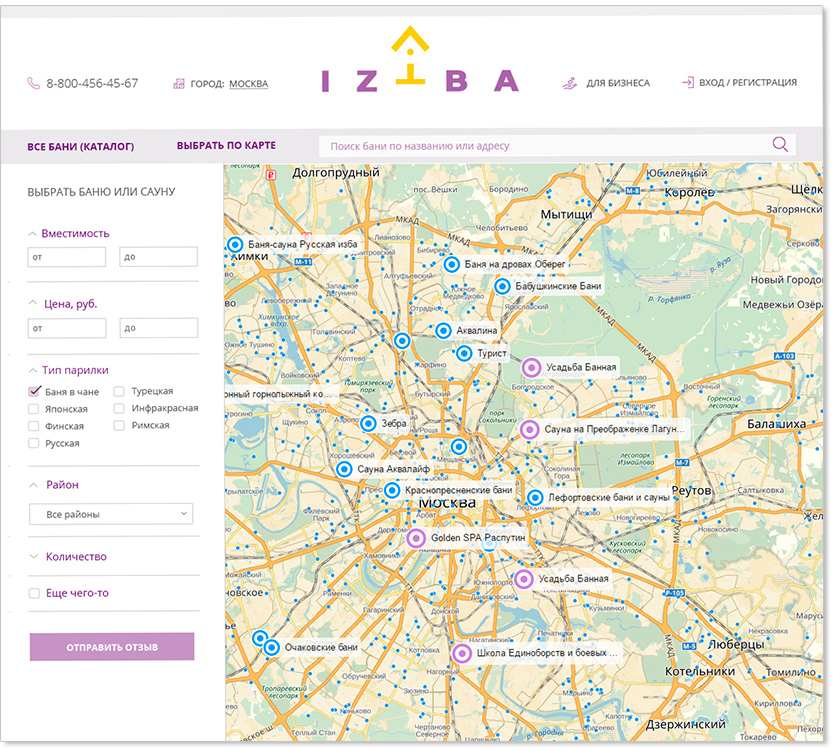835x751 pixels.
Task: Click the handset icon beside the phone number
Action: (x=34, y=84)
